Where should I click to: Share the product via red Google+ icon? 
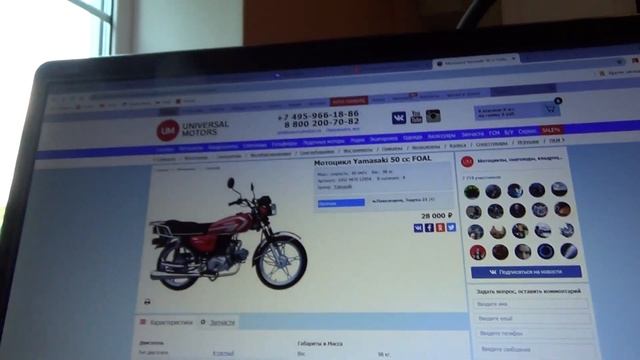[x=440, y=227]
